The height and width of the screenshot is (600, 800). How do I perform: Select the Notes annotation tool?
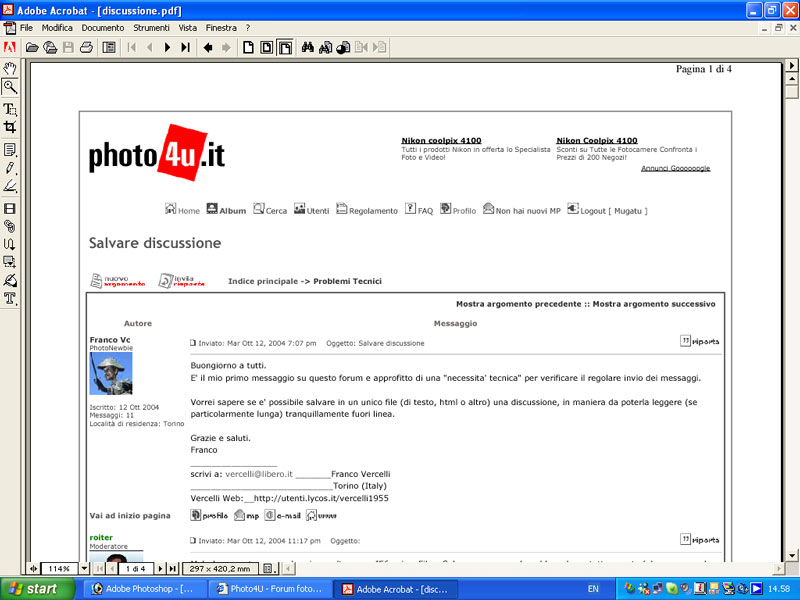point(10,149)
